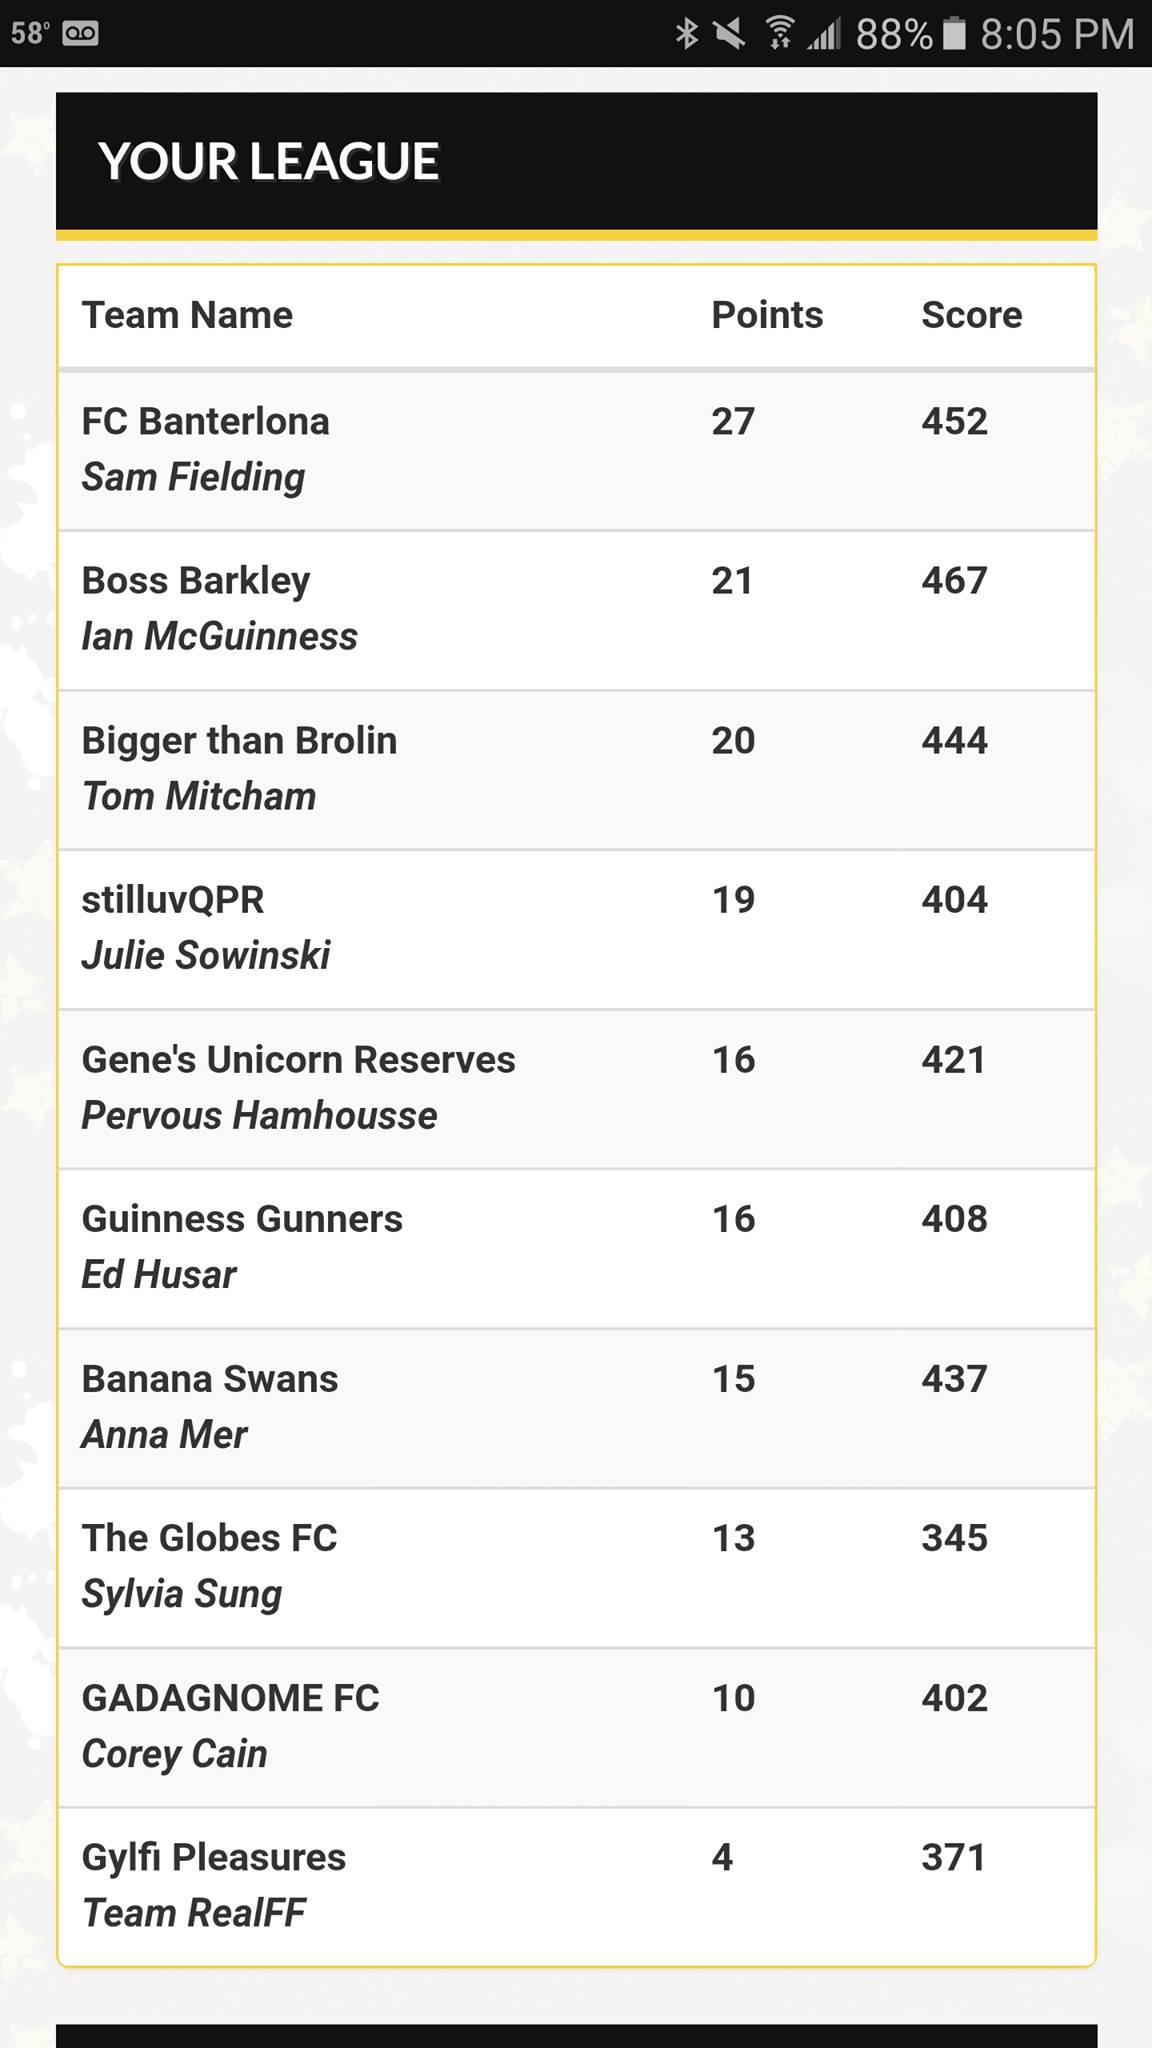Viewport: 1152px width, 2048px height.
Task: Open The Globes FC team
Action: pyautogui.click(x=576, y=1567)
